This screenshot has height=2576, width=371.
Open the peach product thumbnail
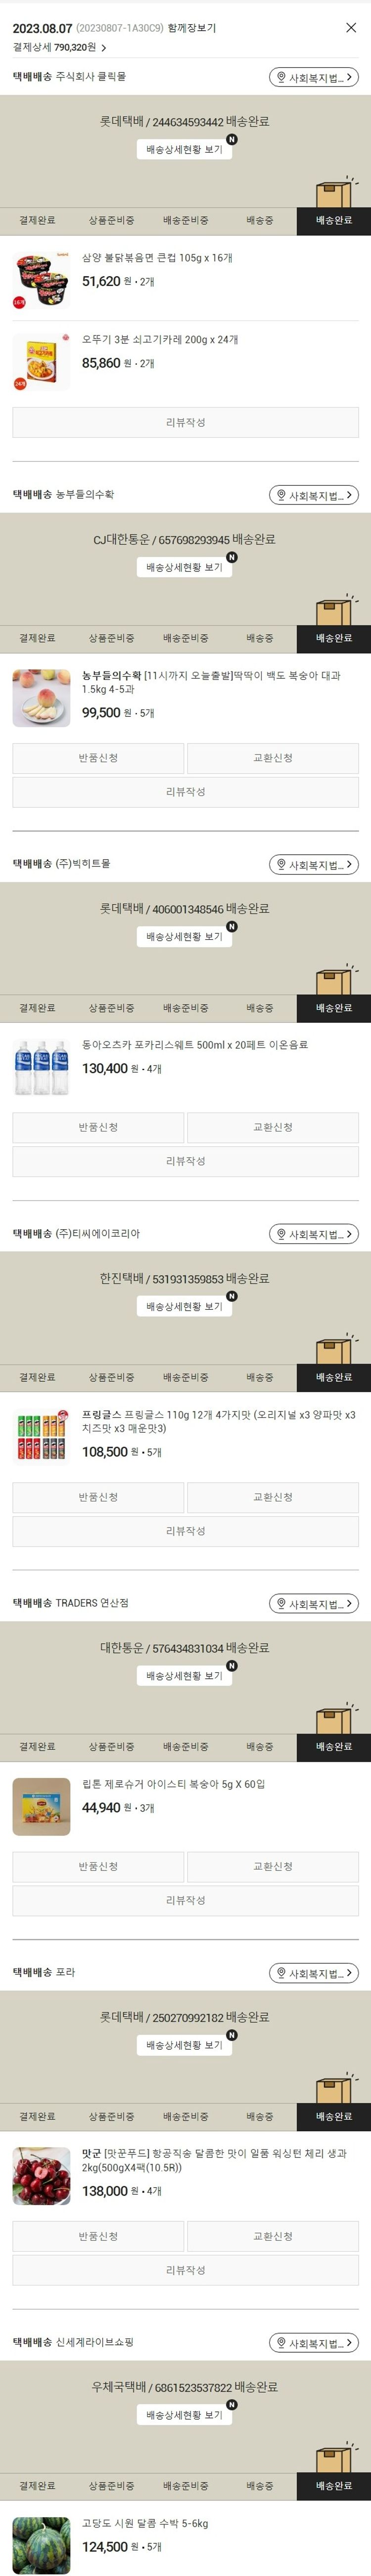41,697
